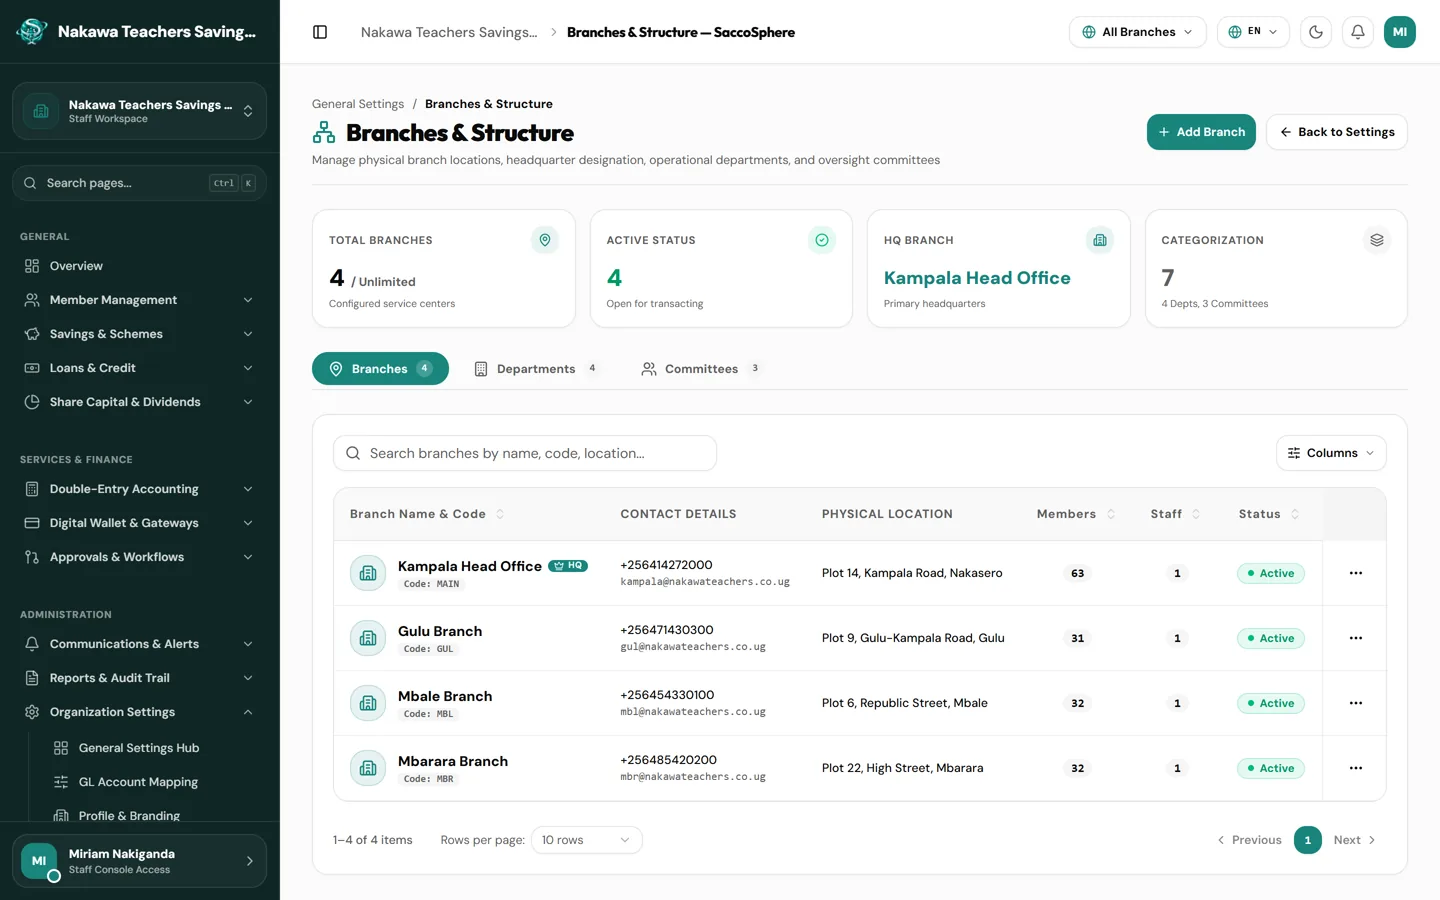
Task: Open actions menu for Gulu Branch
Action: pyautogui.click(x=1356, y=638)
